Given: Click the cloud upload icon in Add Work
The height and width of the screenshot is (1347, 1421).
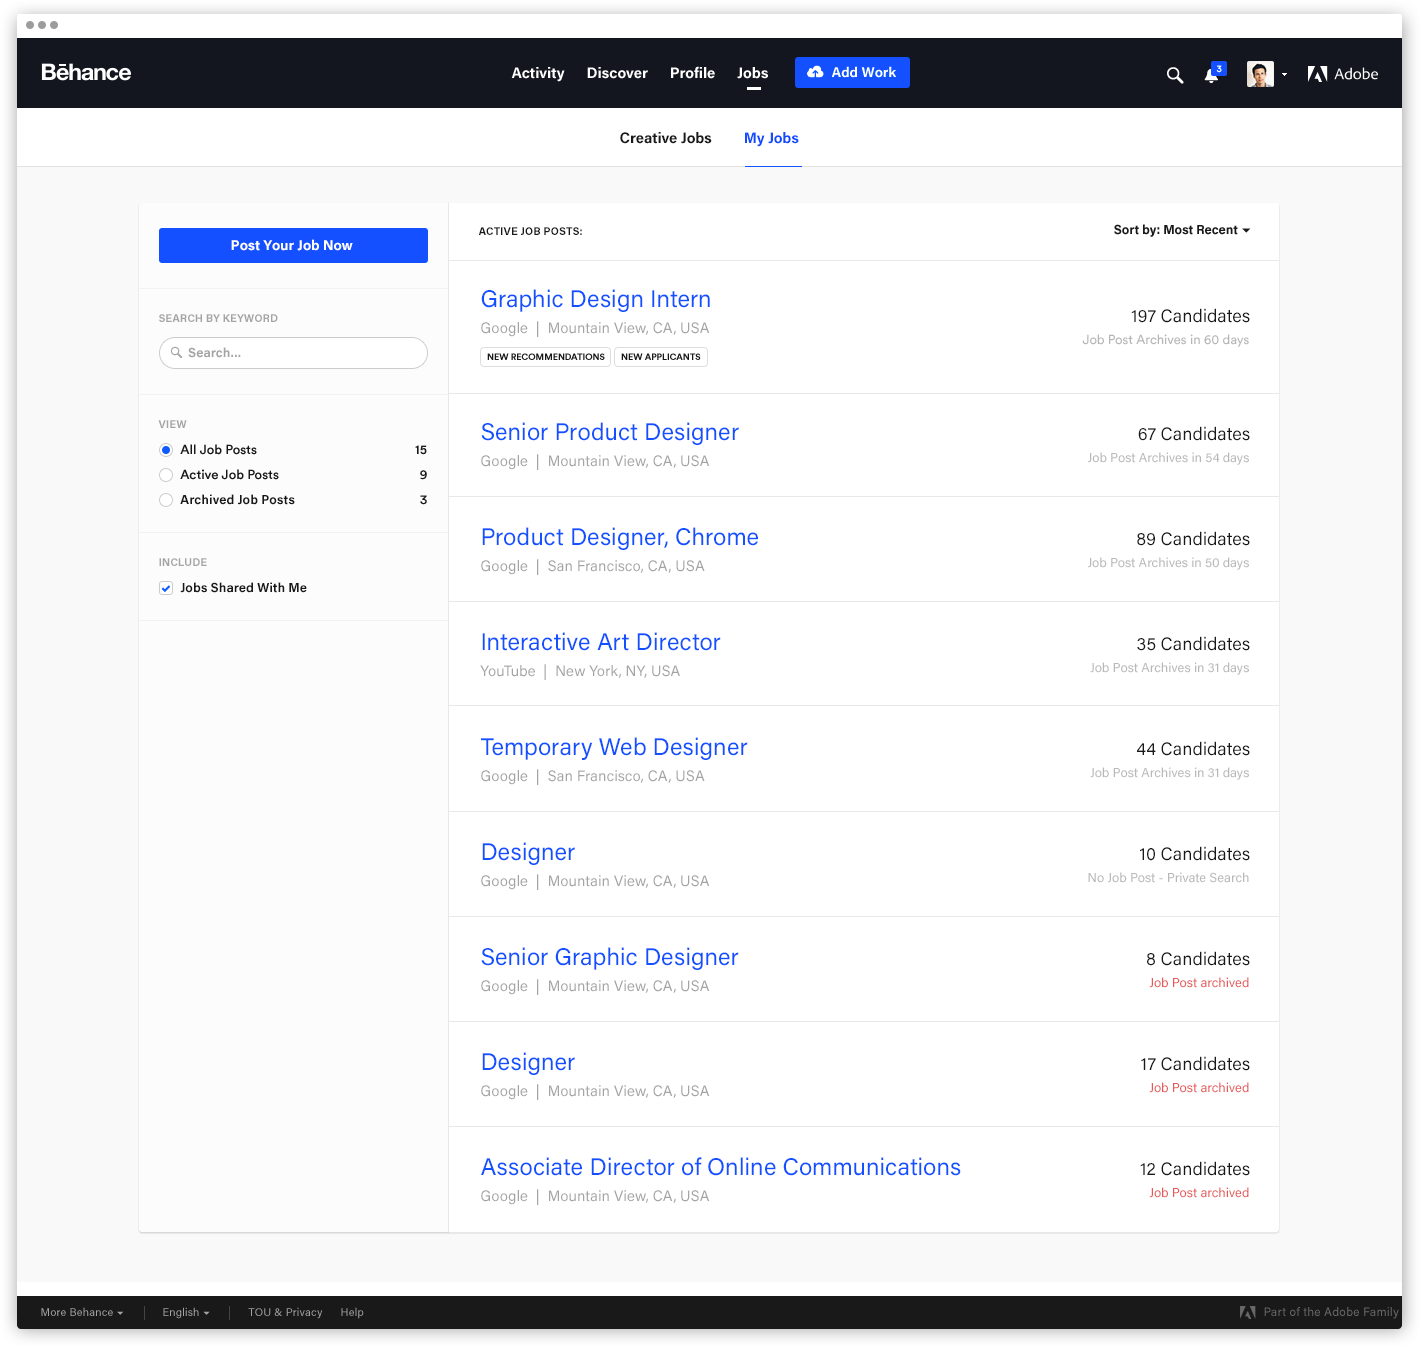Looking at the screenshot, I should (x=815, y=72).
